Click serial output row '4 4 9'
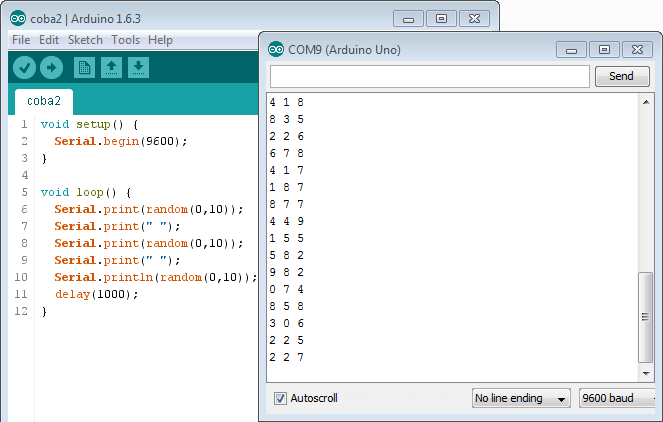 (287, 221)
